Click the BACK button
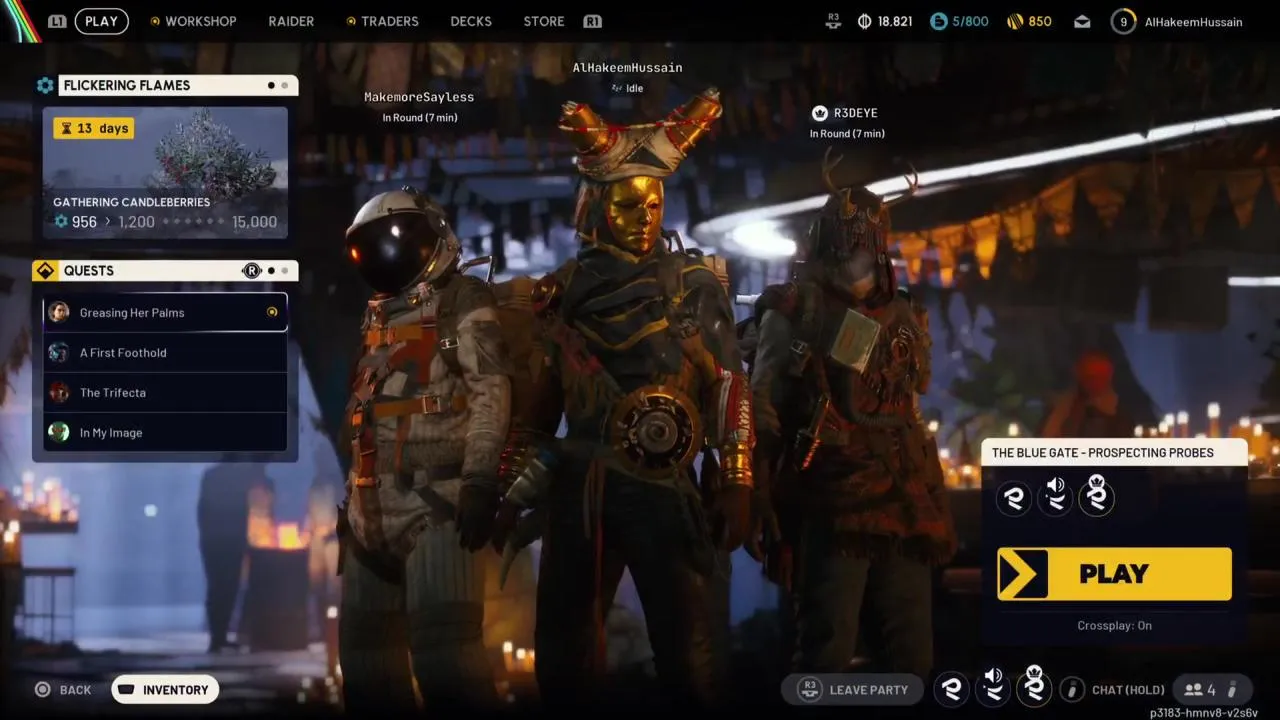The width and height of the screenshot is (1280, 720). click(64, 689)
